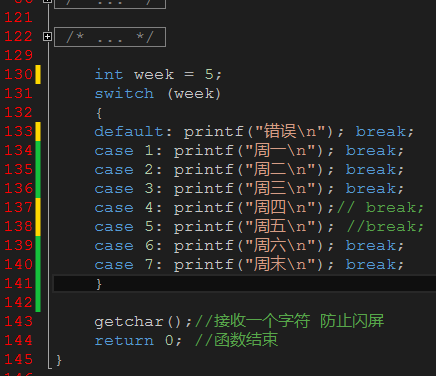Click line number 130 in the gutter

[18, 74]
